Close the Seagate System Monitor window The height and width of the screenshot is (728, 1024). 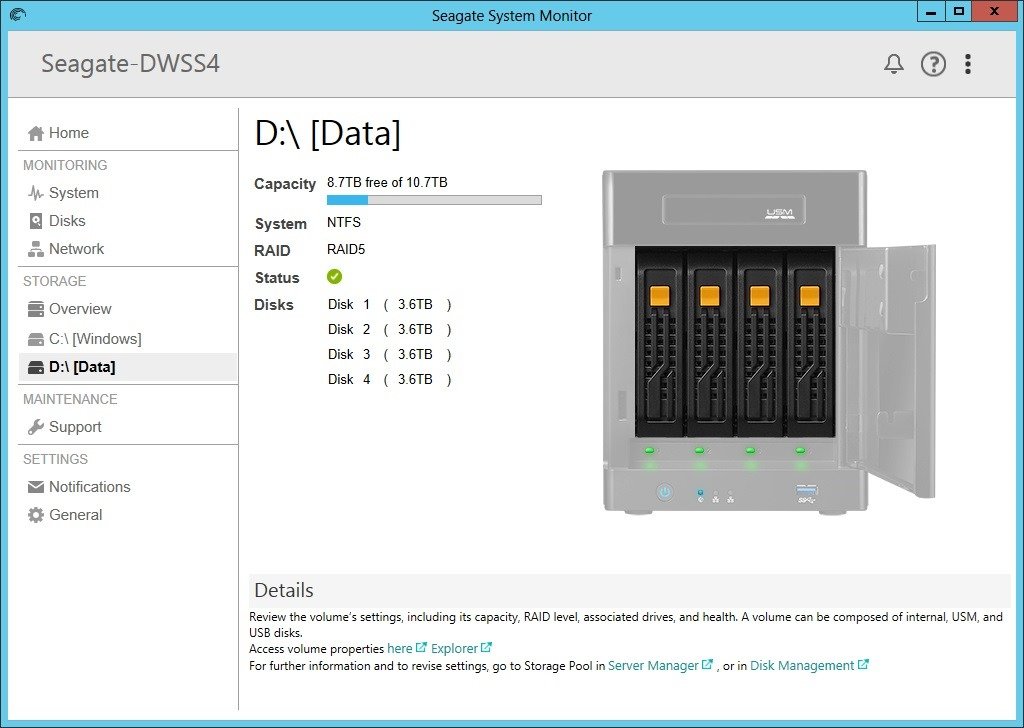[x=995, y=12]
